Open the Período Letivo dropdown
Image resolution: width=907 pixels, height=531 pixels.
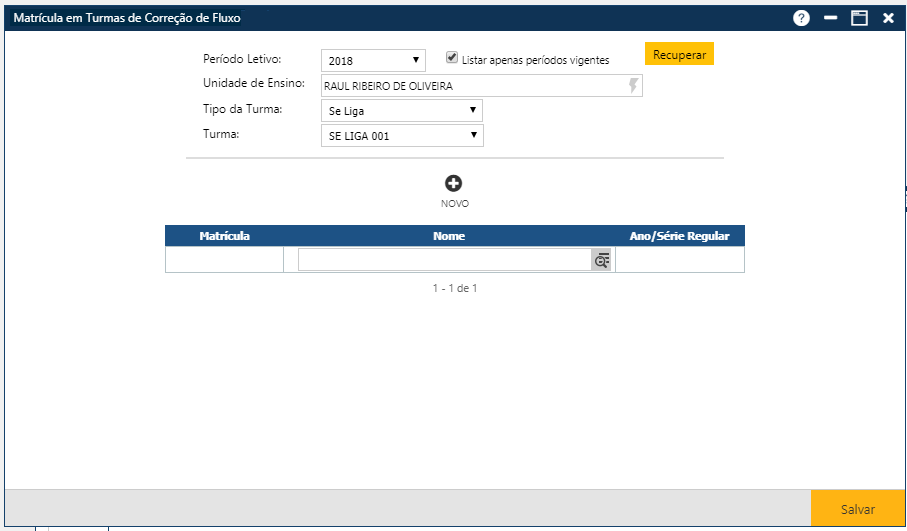click(x=373, y=61)
